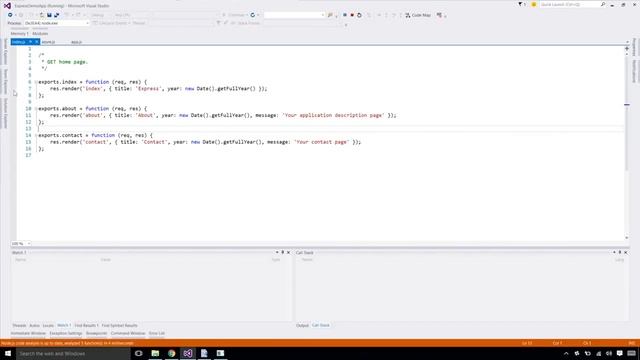The image size is (640, 360).
Task: Show hidden system tray icons chevron
Action: pyautogui.click(x=566, y=353)
